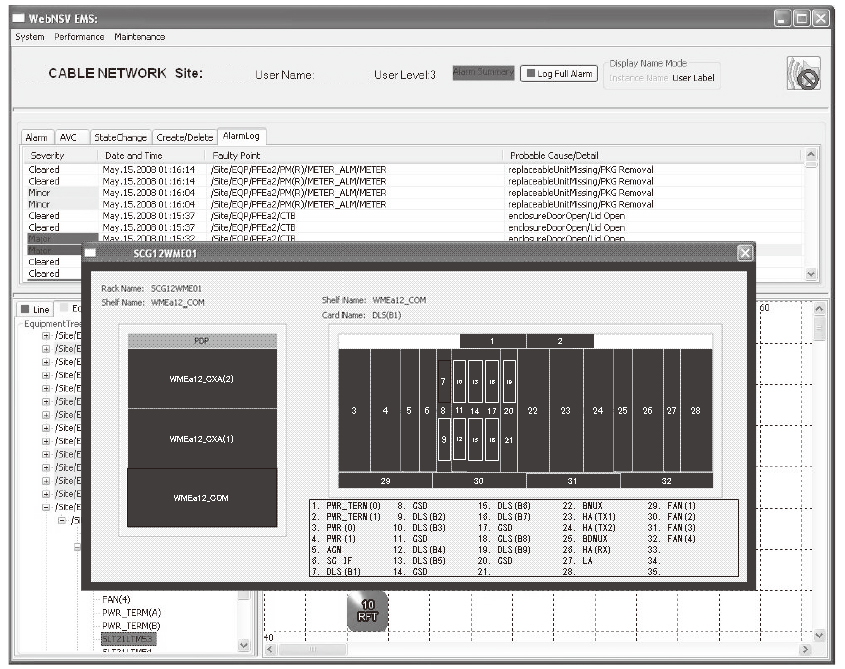This screenshot has width=845, height=669.
Task: Open the System menu
Action: point(30,37)
